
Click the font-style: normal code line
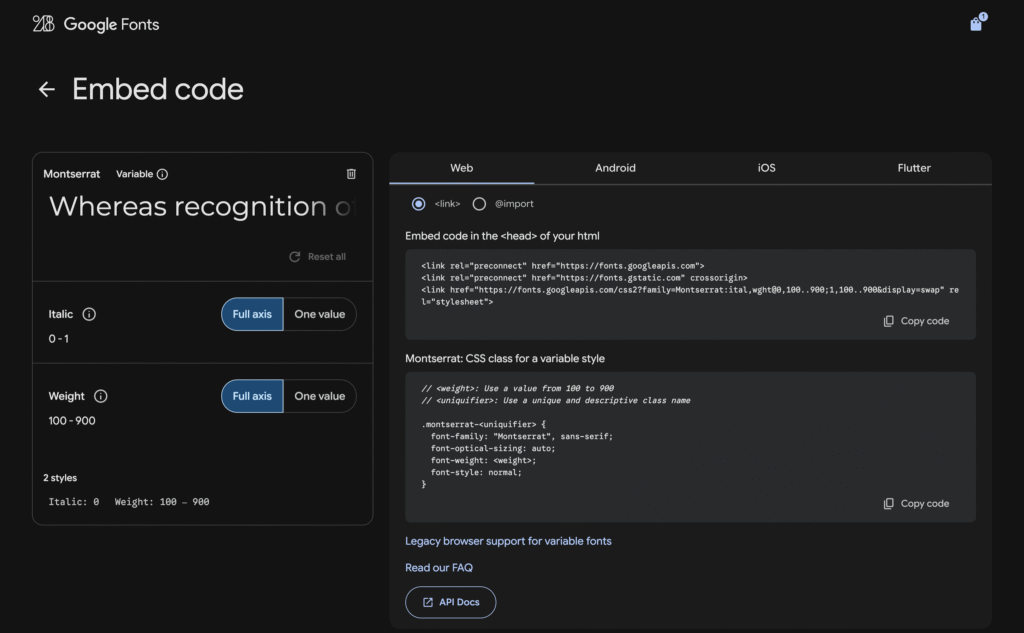tap(476, 472)
